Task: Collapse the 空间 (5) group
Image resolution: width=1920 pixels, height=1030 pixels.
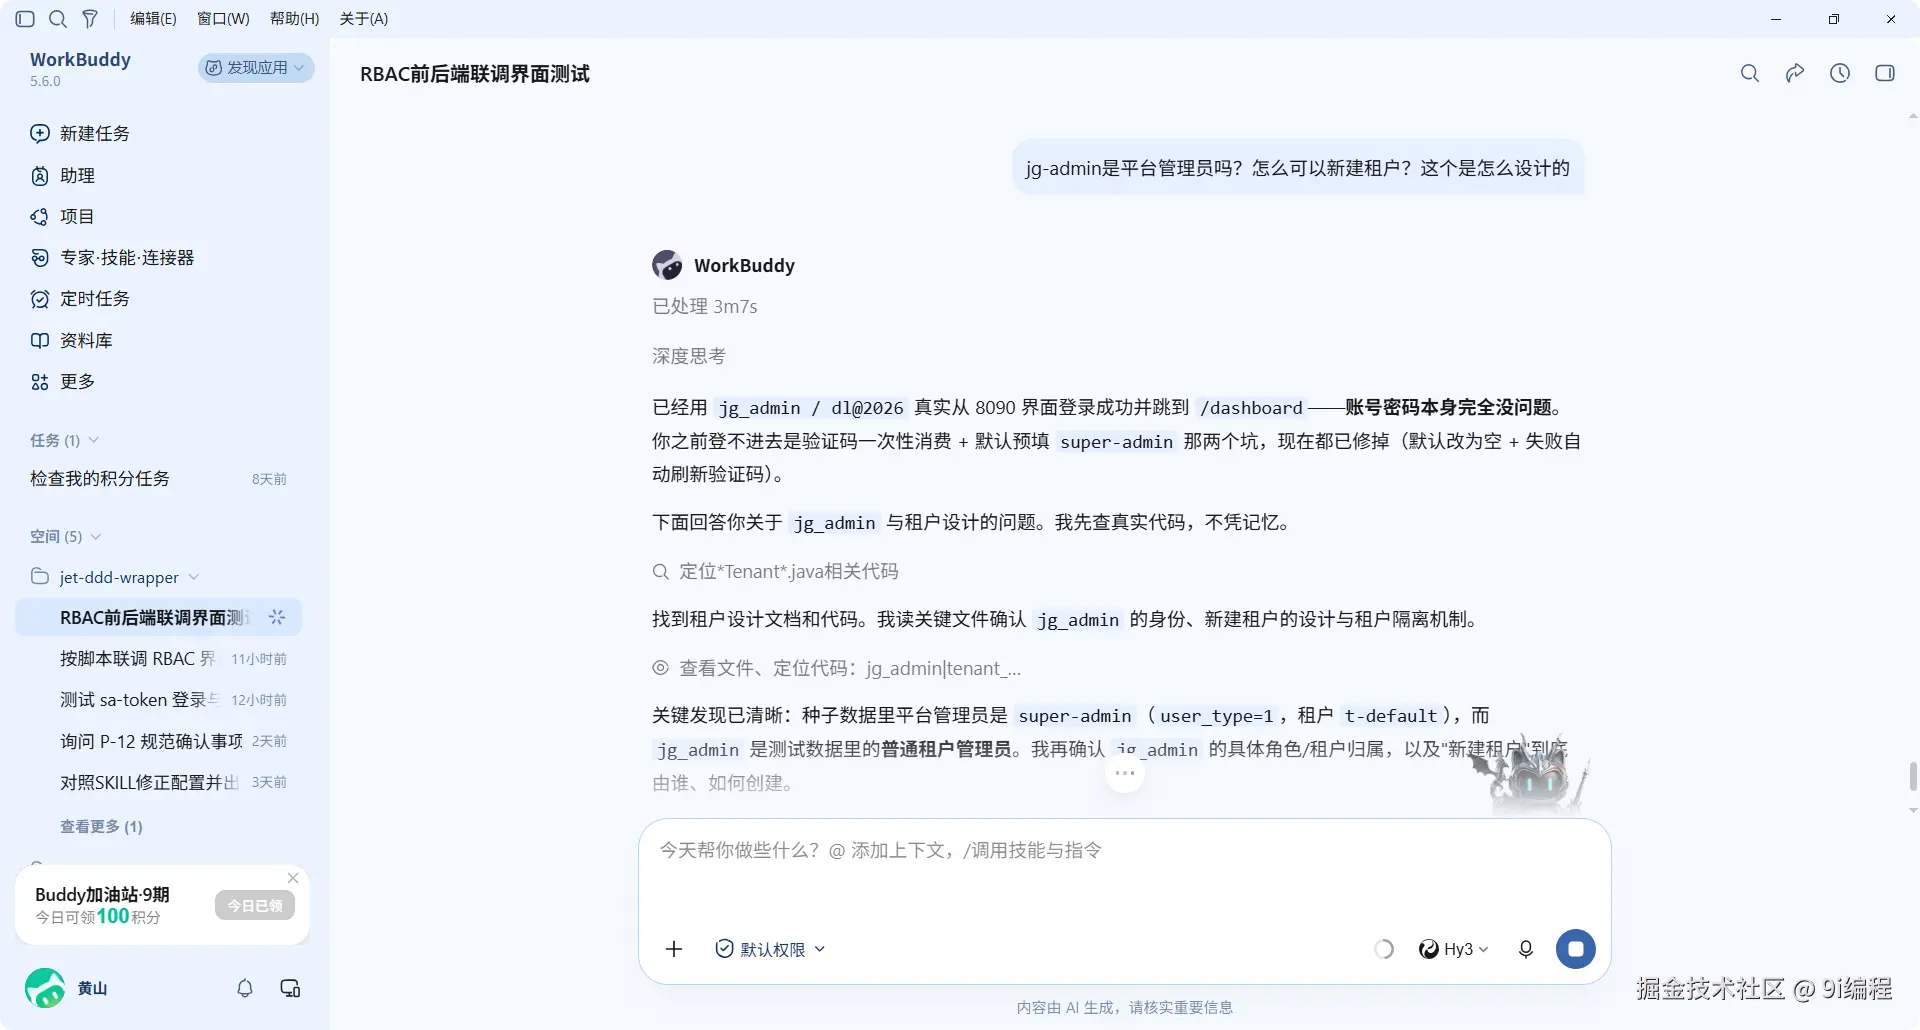Action: pyautogui.click(x=66, y=537)
